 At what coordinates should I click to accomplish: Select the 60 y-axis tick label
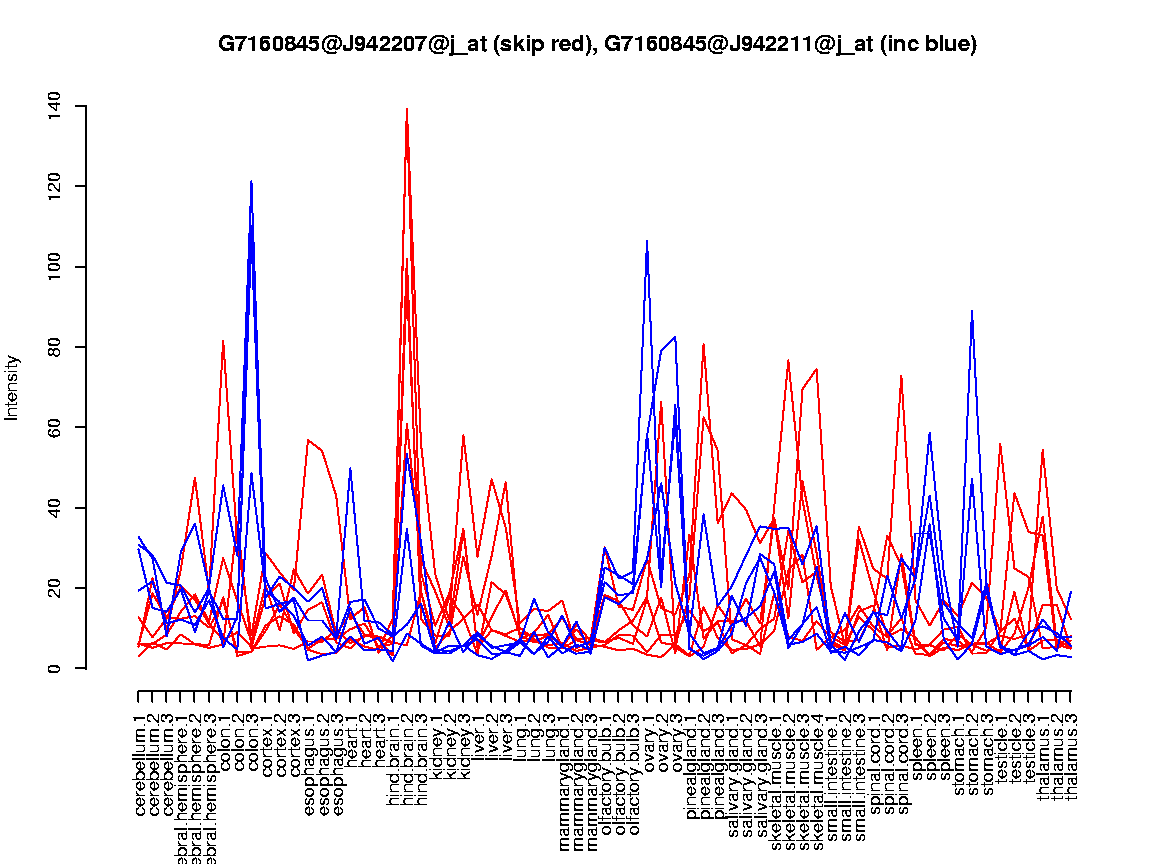pos(53,428)
